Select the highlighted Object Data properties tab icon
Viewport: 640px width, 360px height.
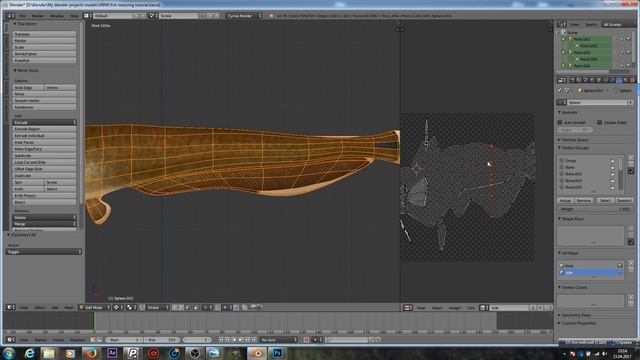click(x=619, y=80)
